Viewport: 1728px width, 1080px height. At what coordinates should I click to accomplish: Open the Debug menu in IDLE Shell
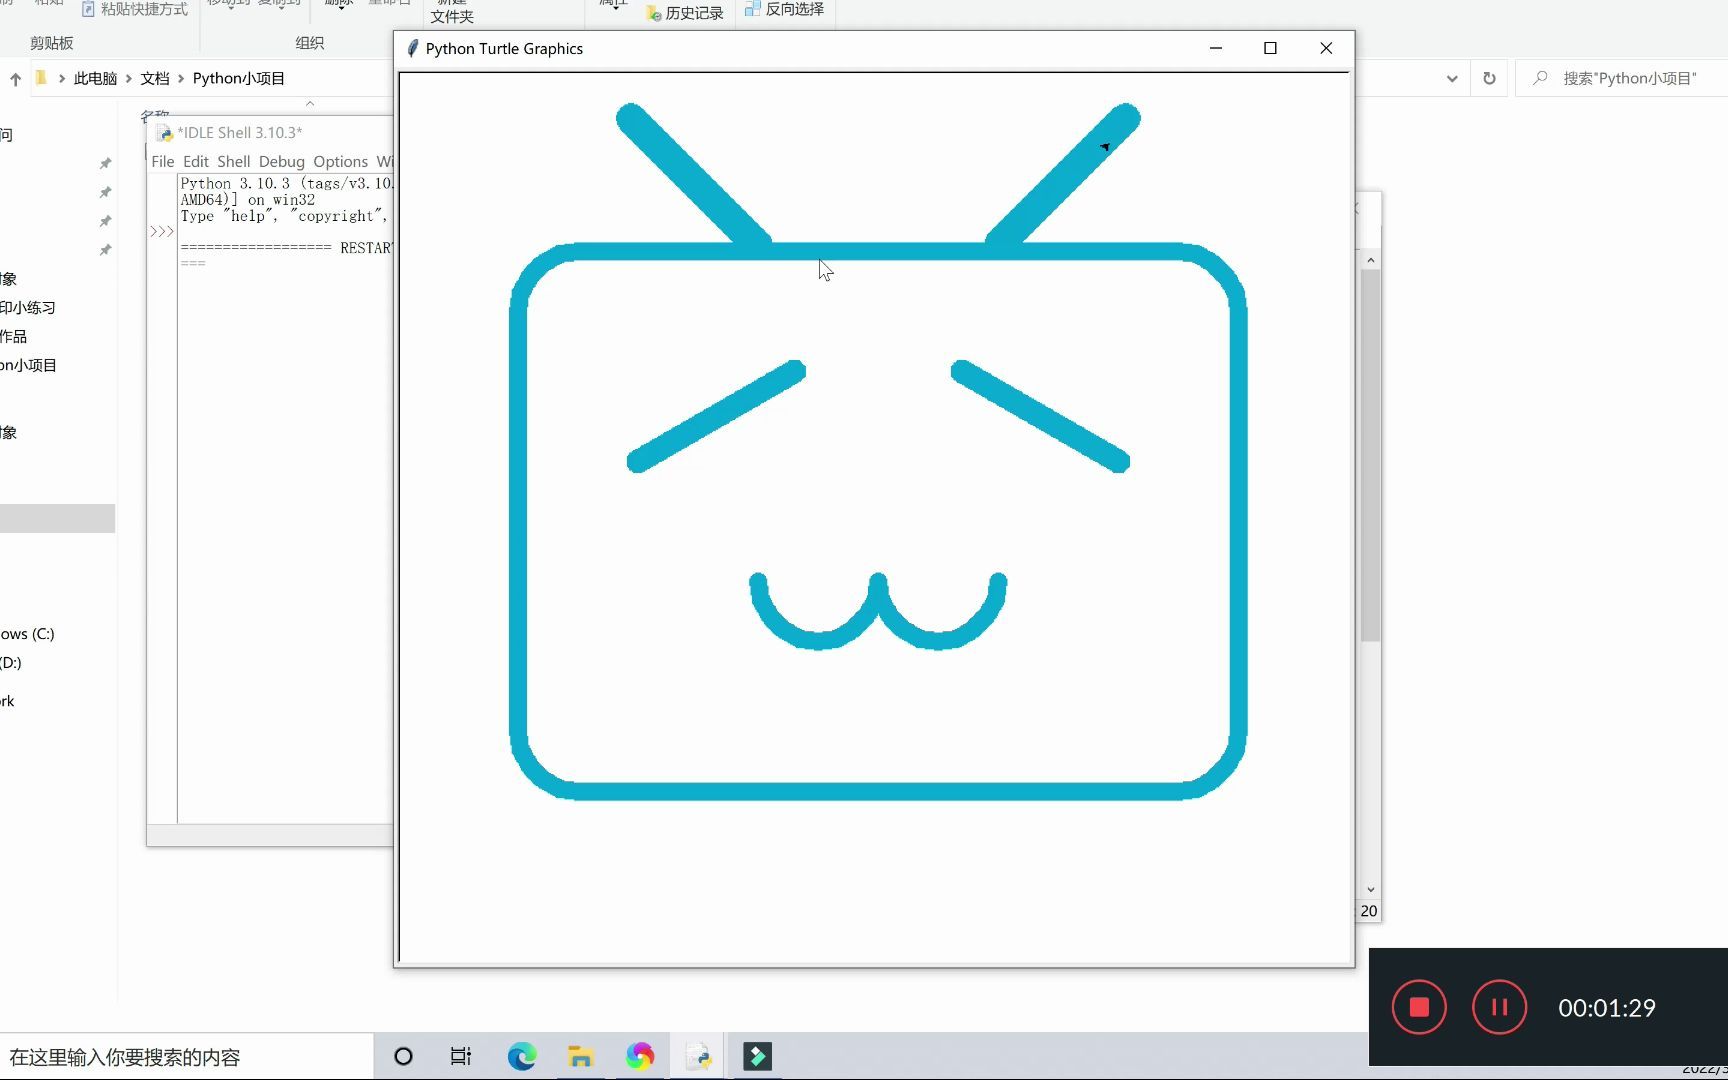(281, 161)
